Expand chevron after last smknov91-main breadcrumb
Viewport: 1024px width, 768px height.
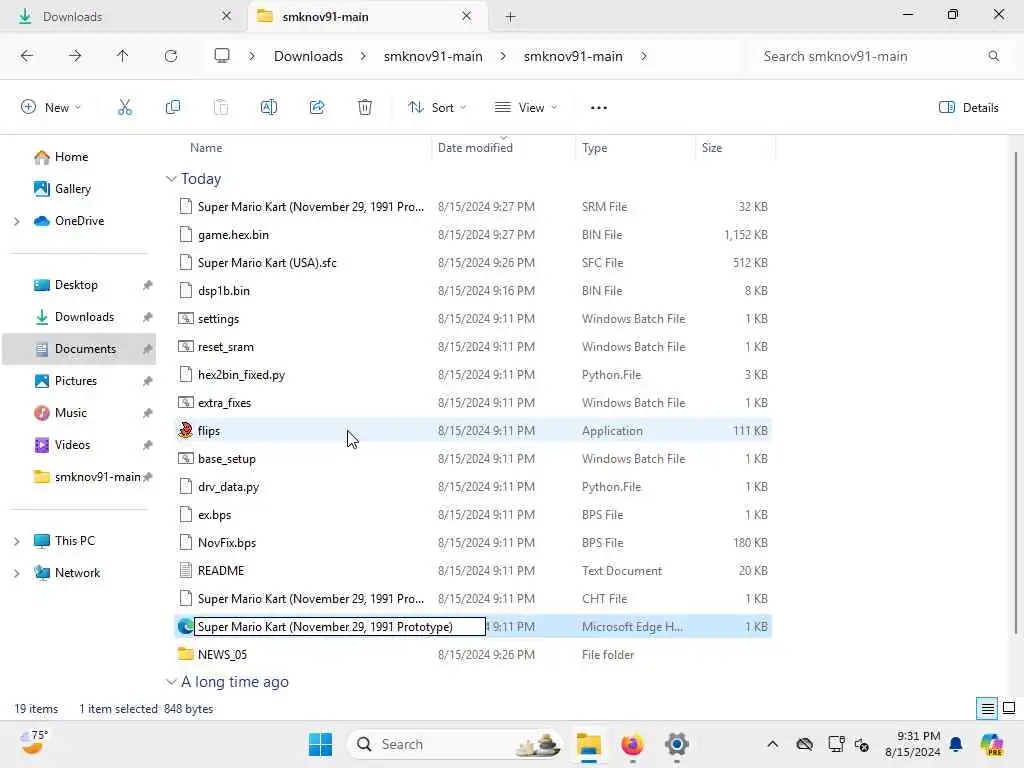[644, 56]
